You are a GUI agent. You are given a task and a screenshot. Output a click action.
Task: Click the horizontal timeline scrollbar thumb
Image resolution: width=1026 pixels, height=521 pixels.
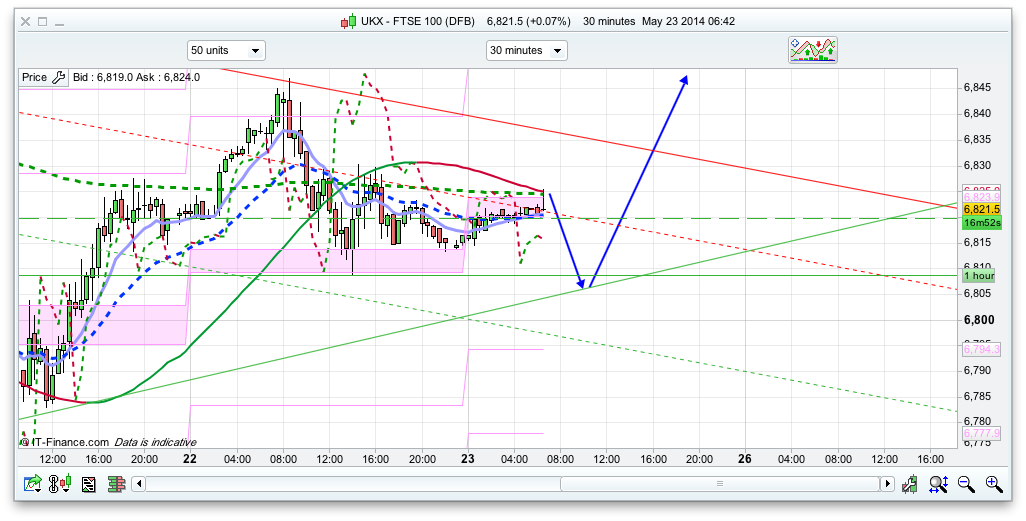pyautogui.click(x=718, y=484)
